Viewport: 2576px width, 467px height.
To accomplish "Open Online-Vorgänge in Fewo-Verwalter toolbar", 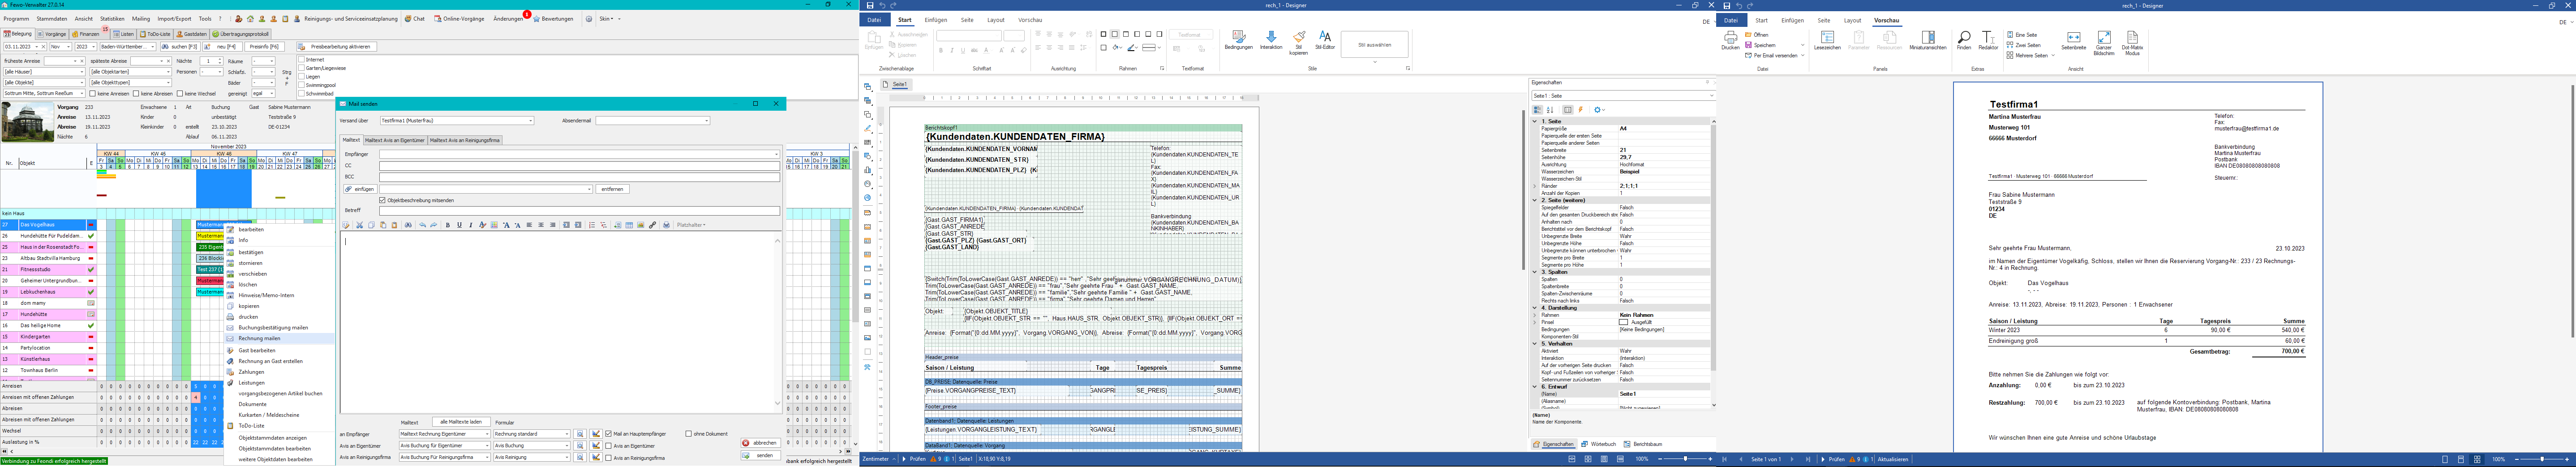I will coord(459,19).
